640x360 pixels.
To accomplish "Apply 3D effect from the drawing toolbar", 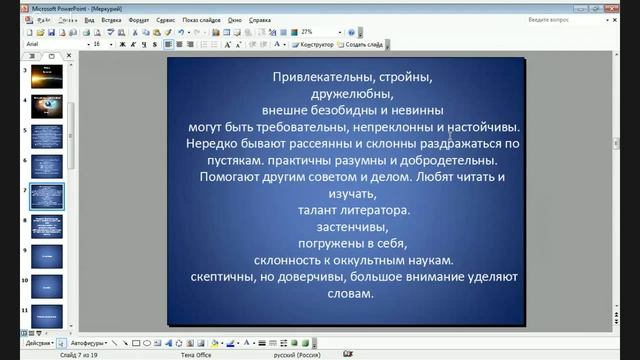I will [305, 343].
